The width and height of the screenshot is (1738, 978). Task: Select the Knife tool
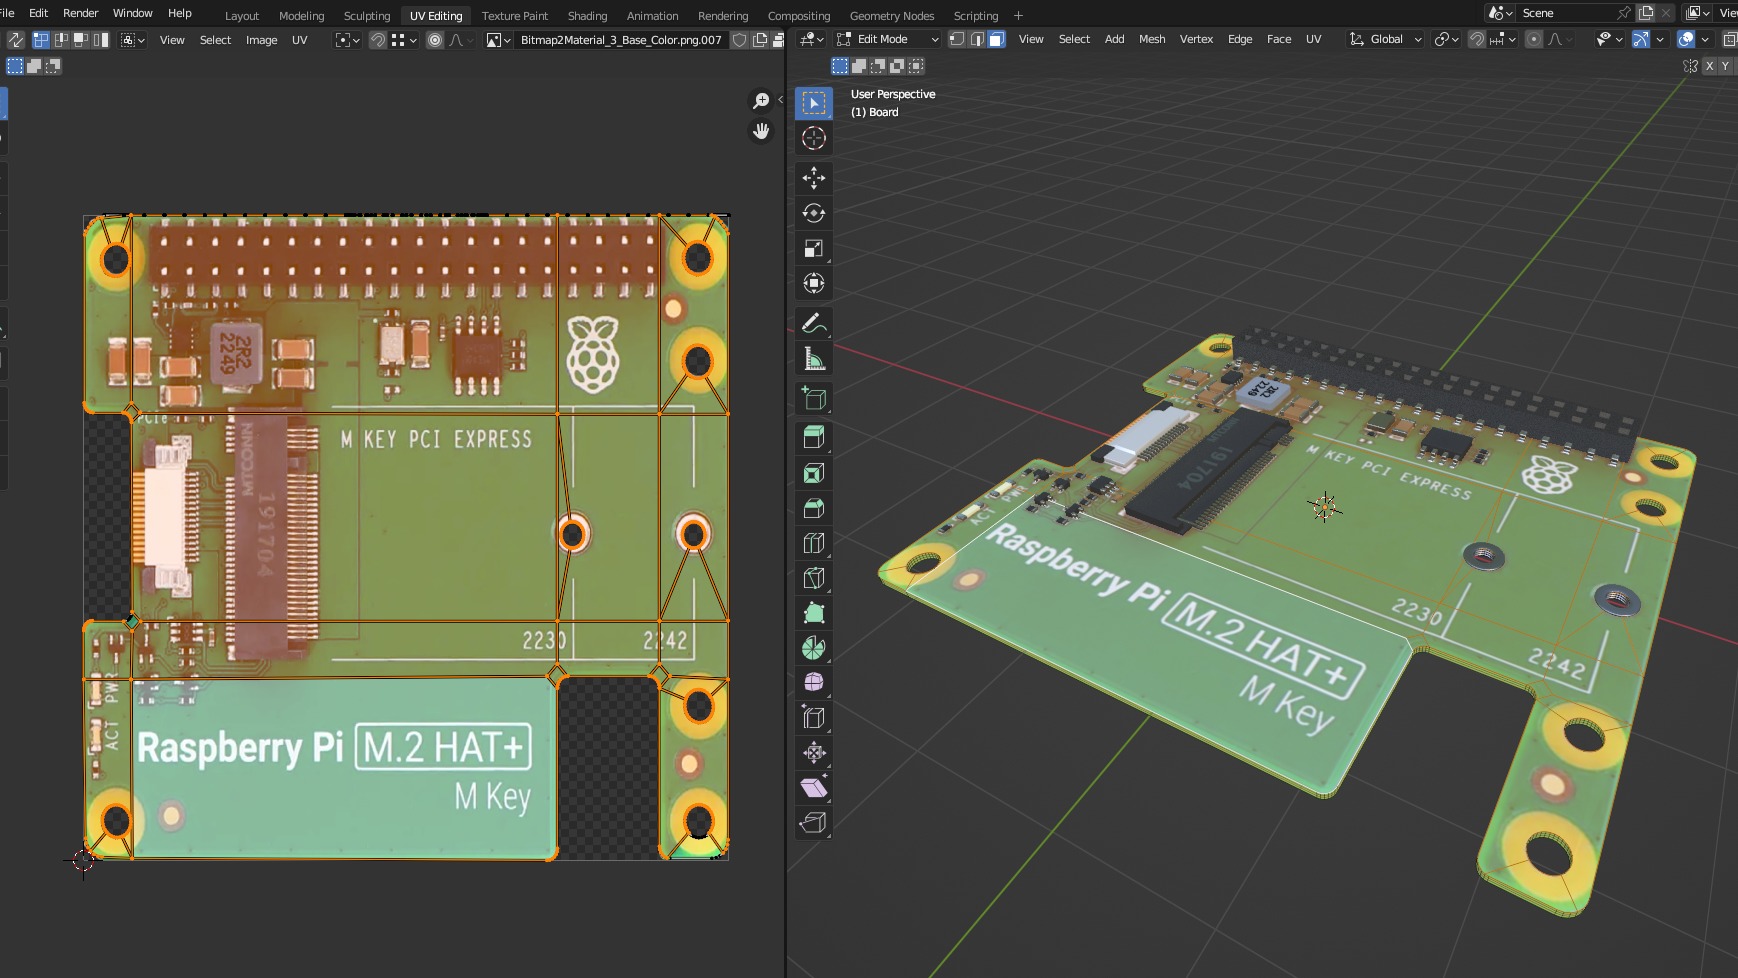[814, 578]
